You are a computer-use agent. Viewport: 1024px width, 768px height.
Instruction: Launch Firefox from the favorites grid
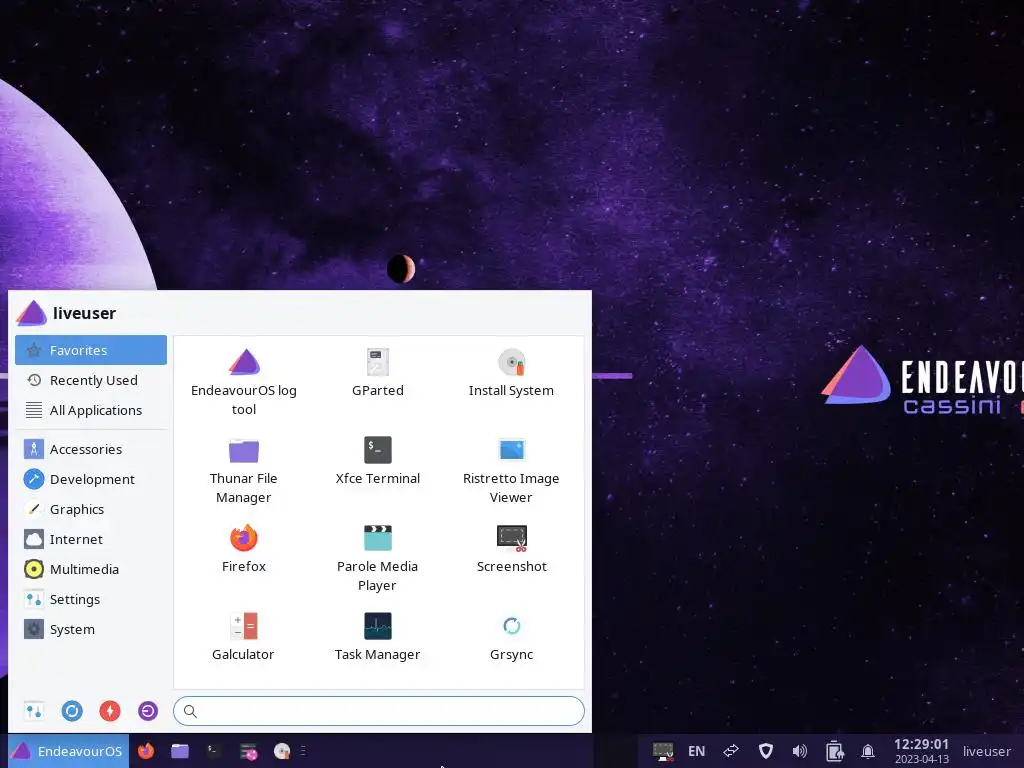click(244, 549)
